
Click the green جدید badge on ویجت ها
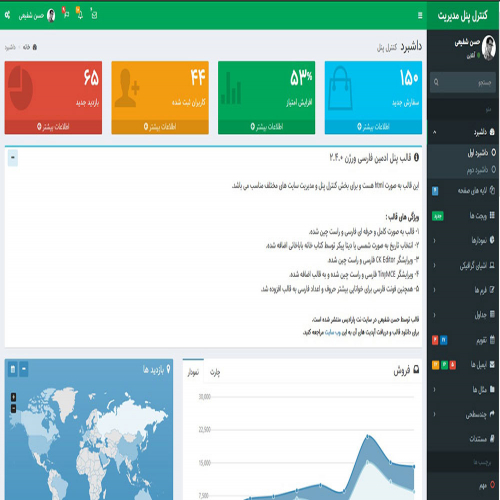pos(438,216)
